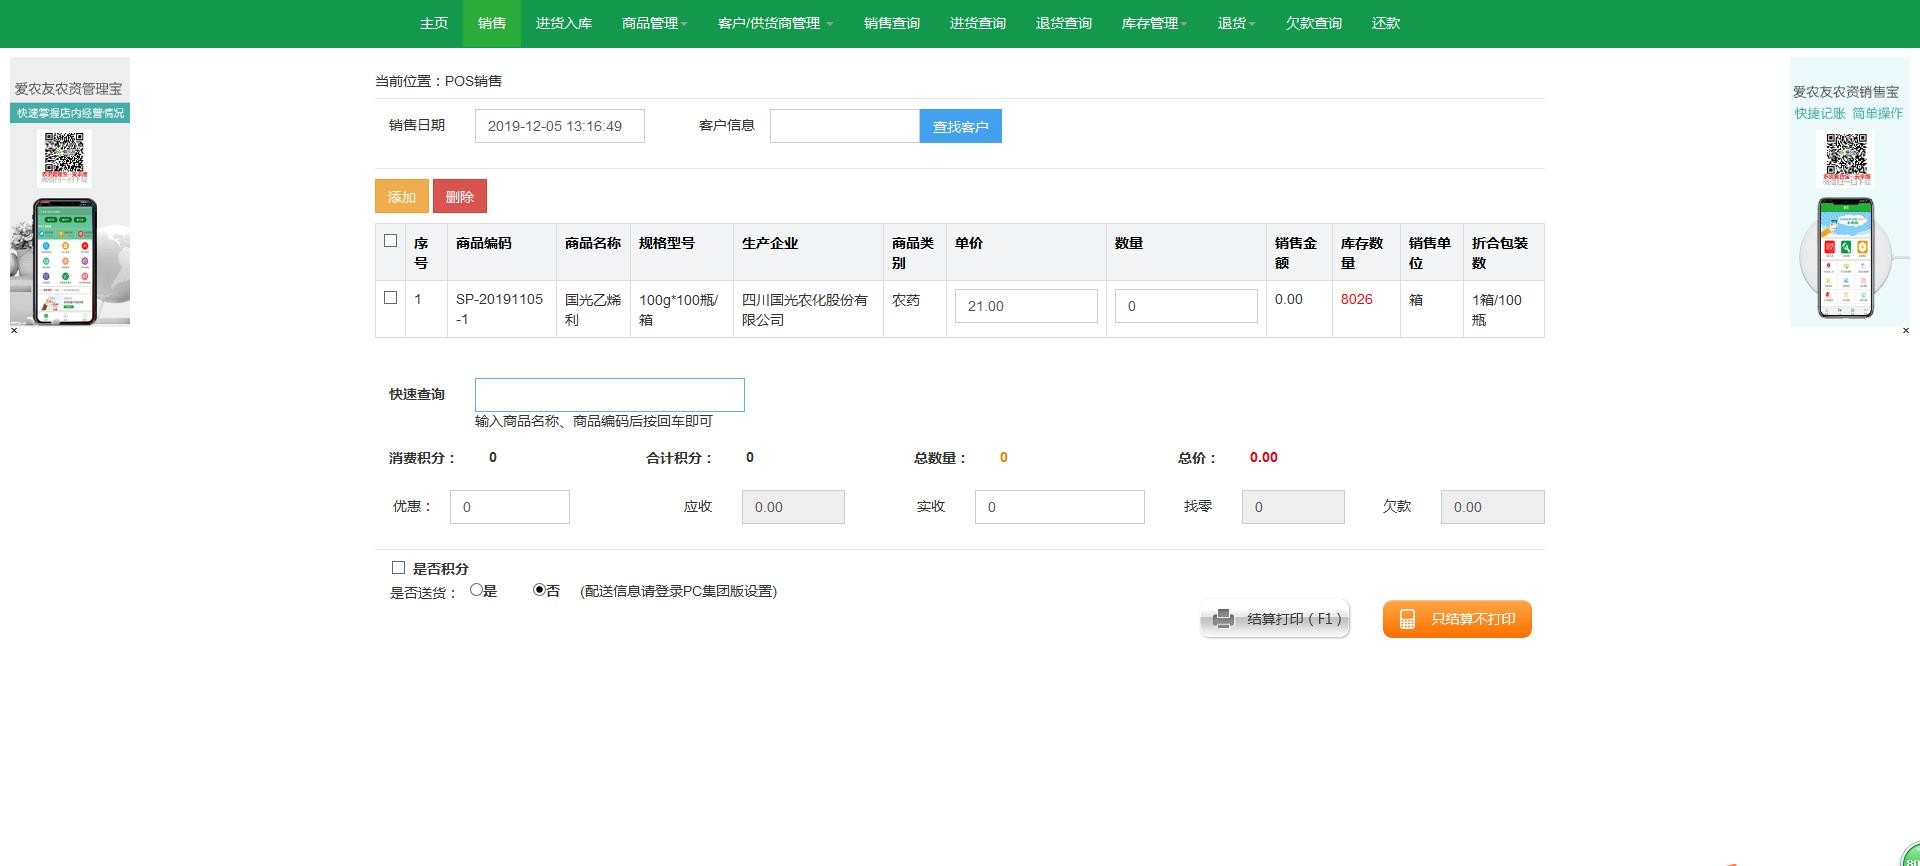Click the 结算打印 (F1) button
This screenshot has width=1920, height=866.
point(1275,619)
